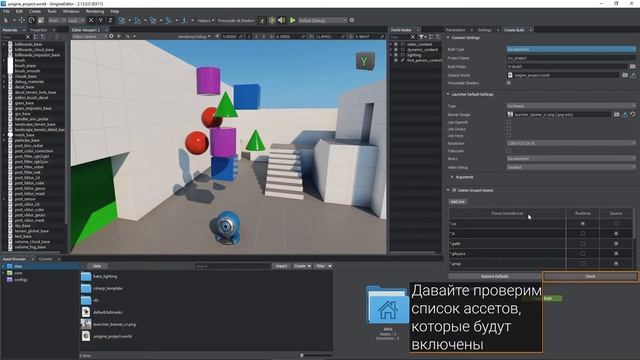640x360 pixels.
Task: Open the launcher Type dropdown
Action: [x=571, y=106]
